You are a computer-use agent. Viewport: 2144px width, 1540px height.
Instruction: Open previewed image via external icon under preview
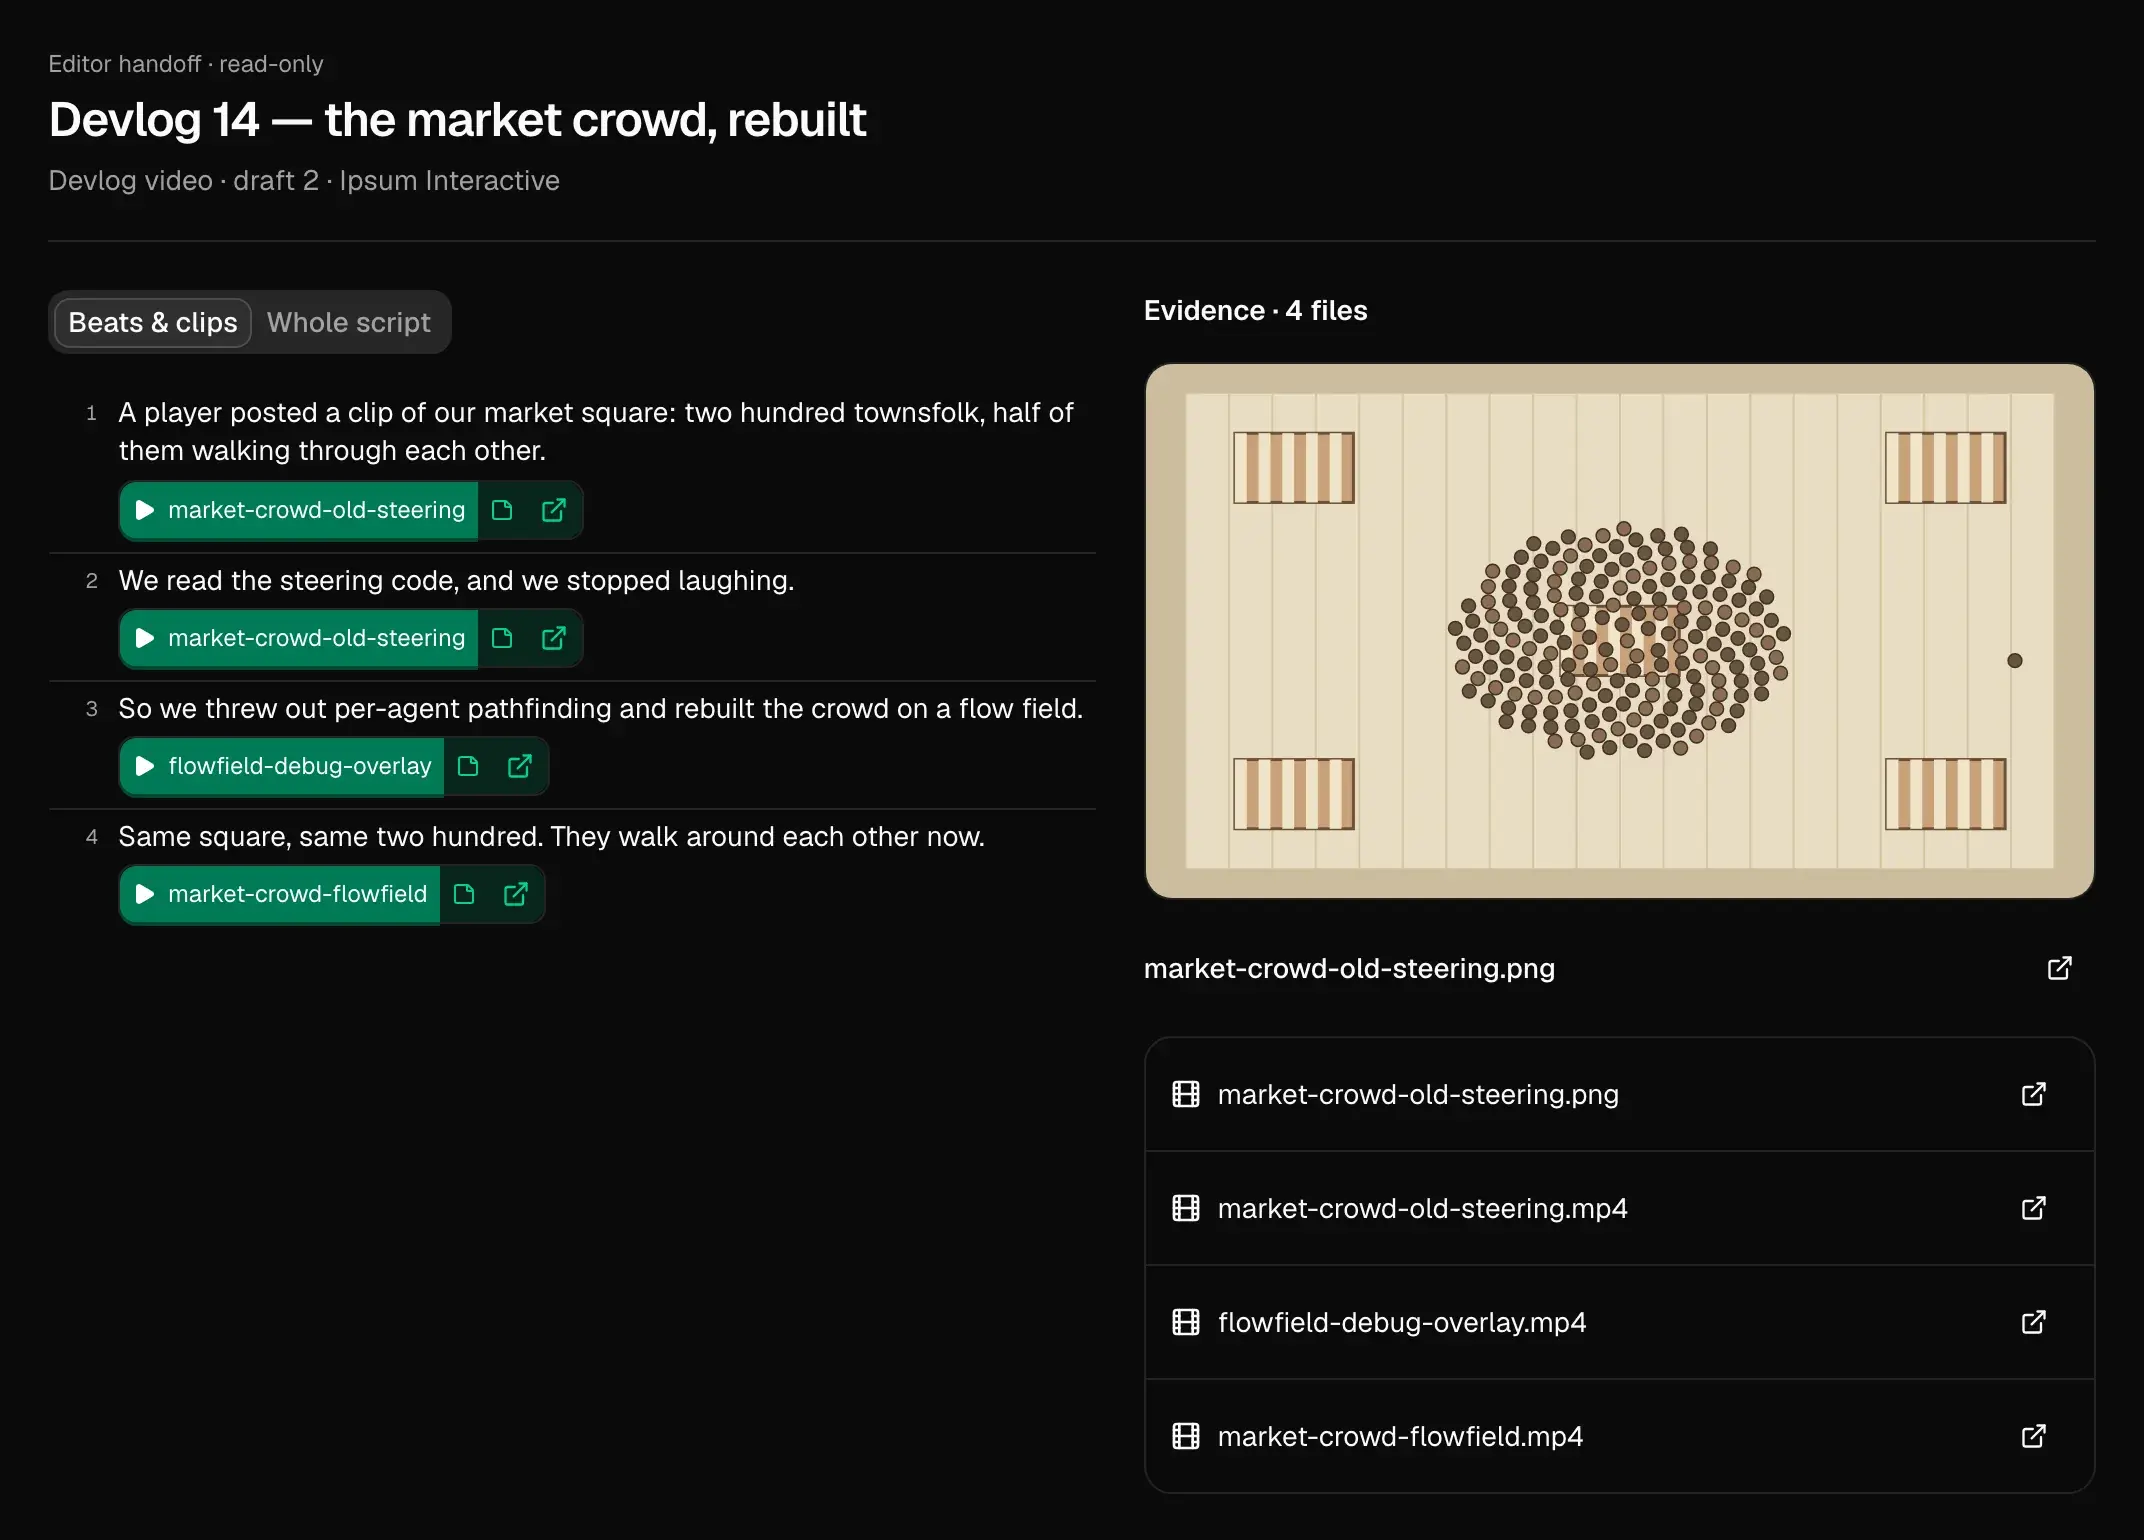coord(2059,968)
